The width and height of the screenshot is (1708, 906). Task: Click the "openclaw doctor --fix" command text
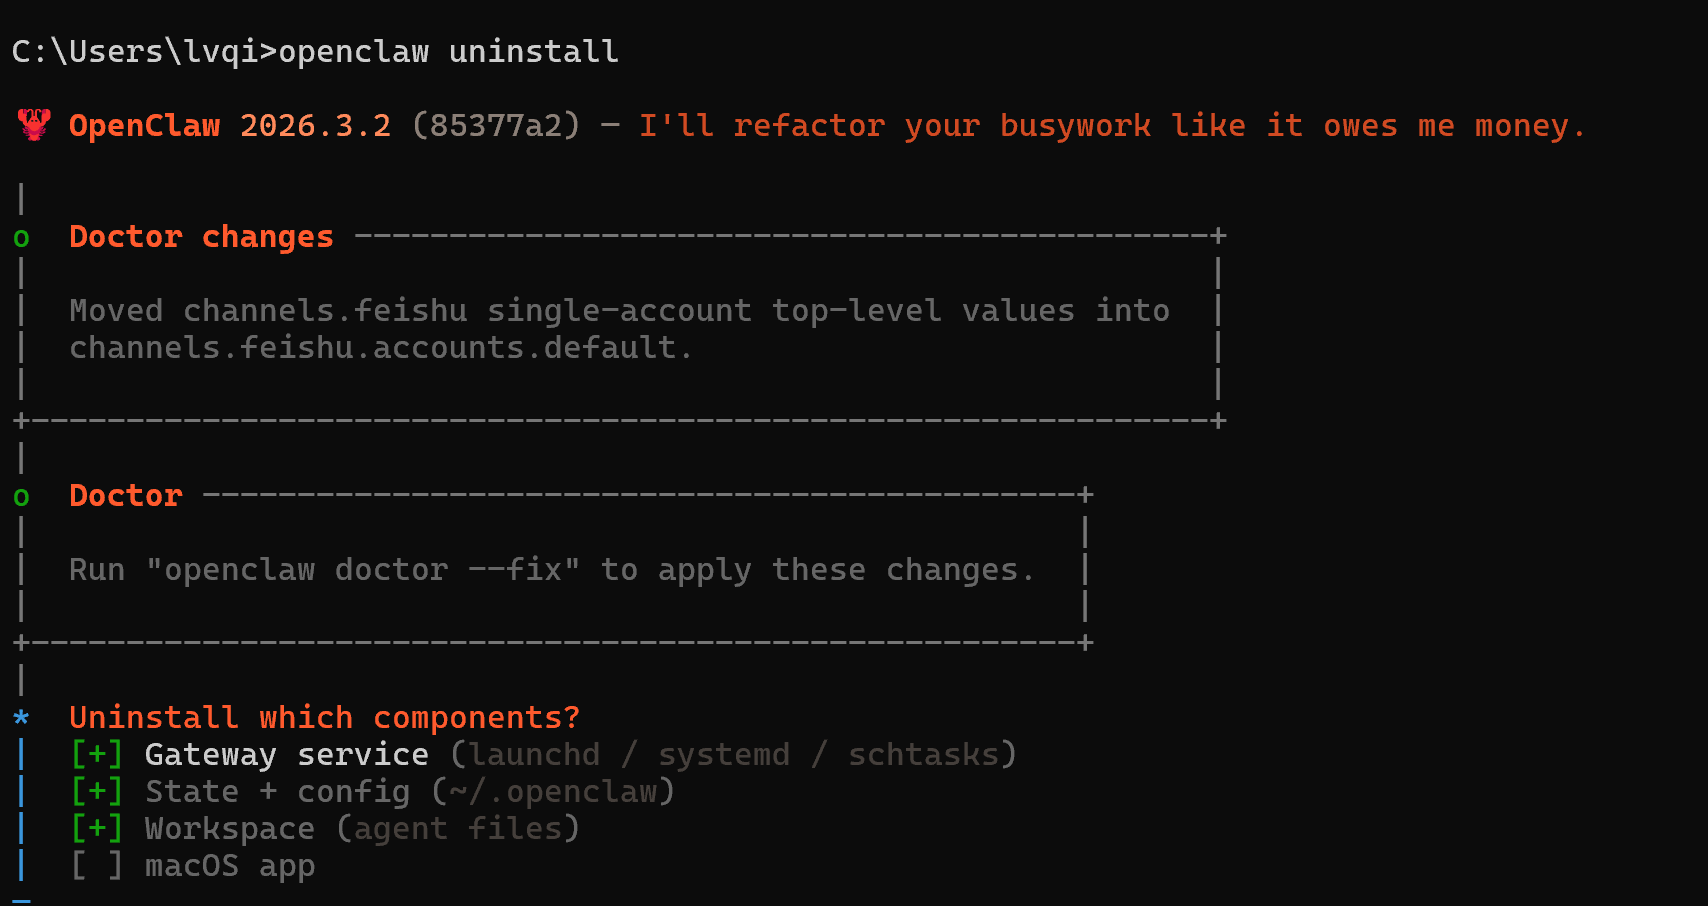[x=362, y=570]
